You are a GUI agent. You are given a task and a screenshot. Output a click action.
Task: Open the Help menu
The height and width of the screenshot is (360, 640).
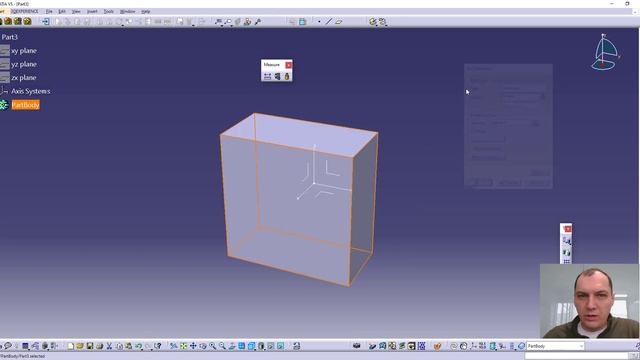click(146, 11)
